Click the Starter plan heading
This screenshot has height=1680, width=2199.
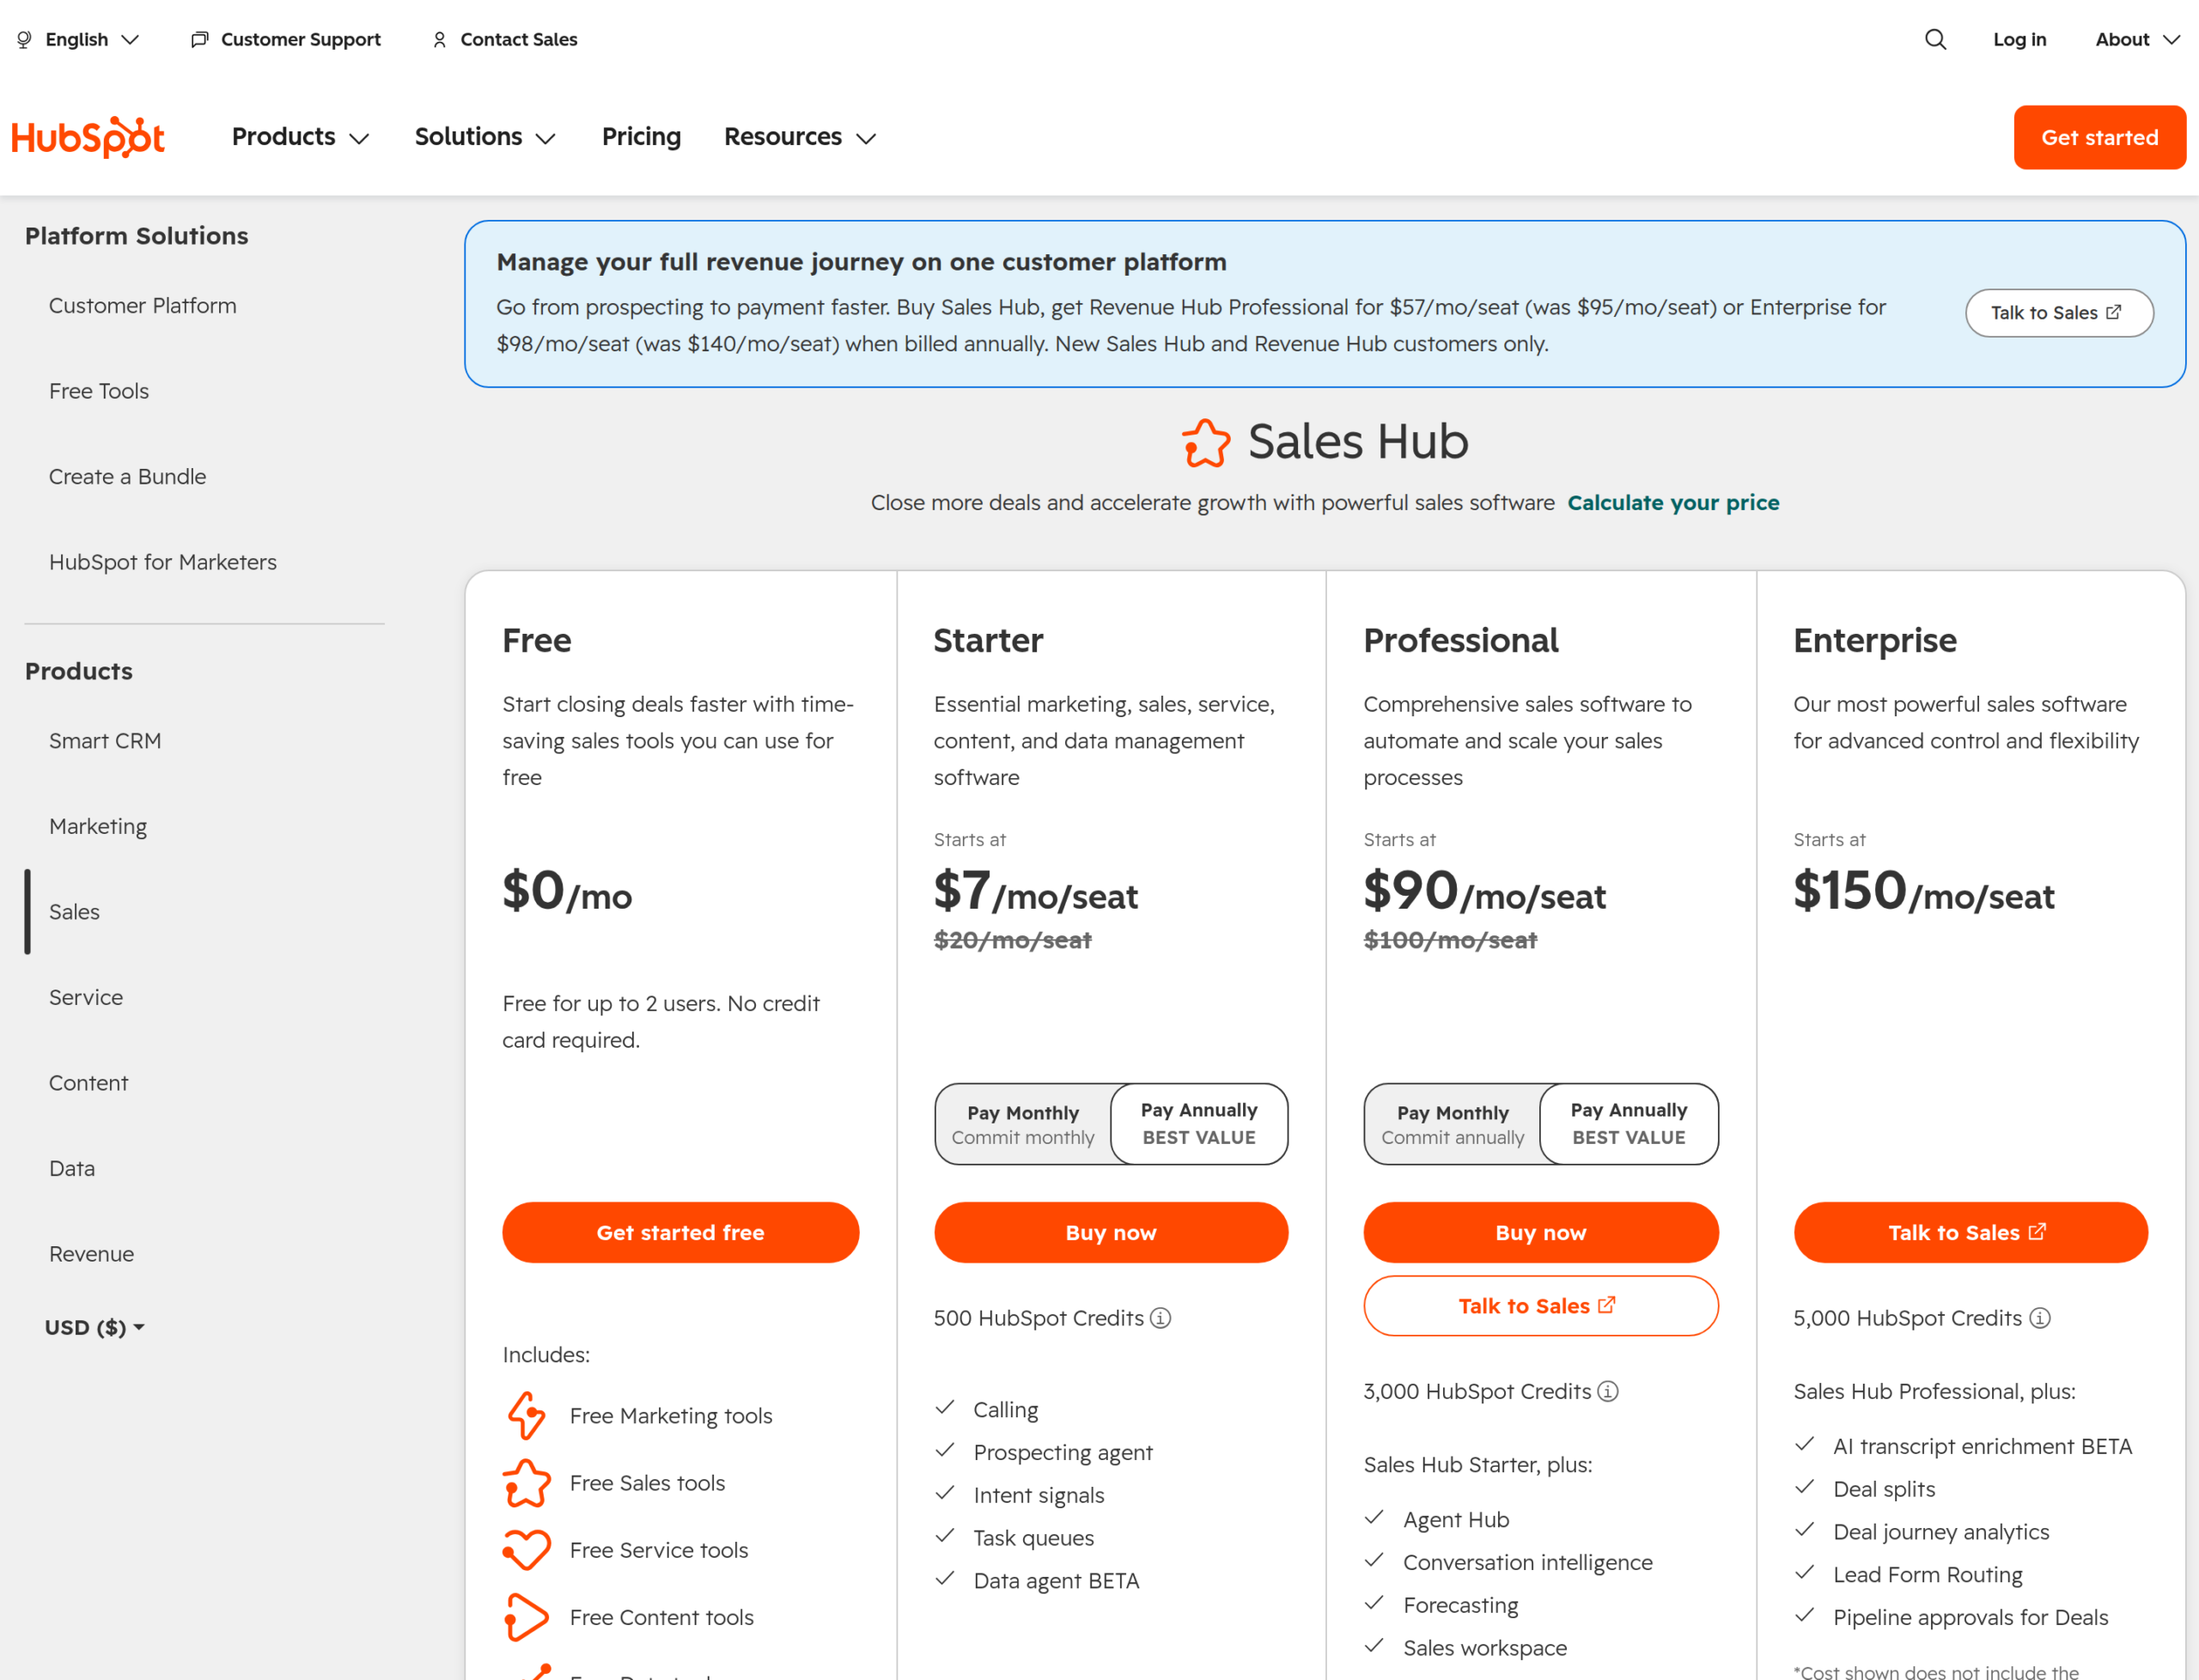[988, 640]
